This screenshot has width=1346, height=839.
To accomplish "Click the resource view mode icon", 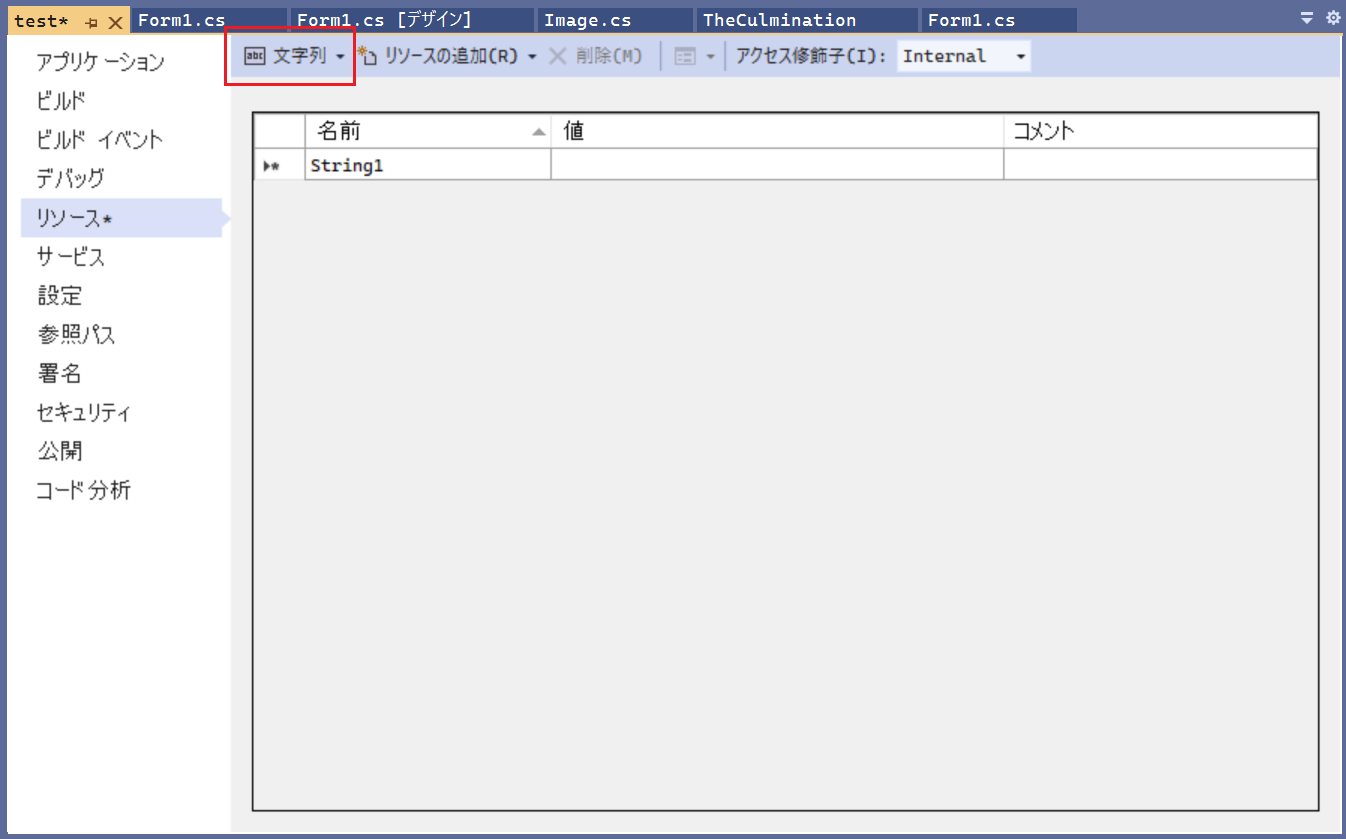I will [685, 57].
